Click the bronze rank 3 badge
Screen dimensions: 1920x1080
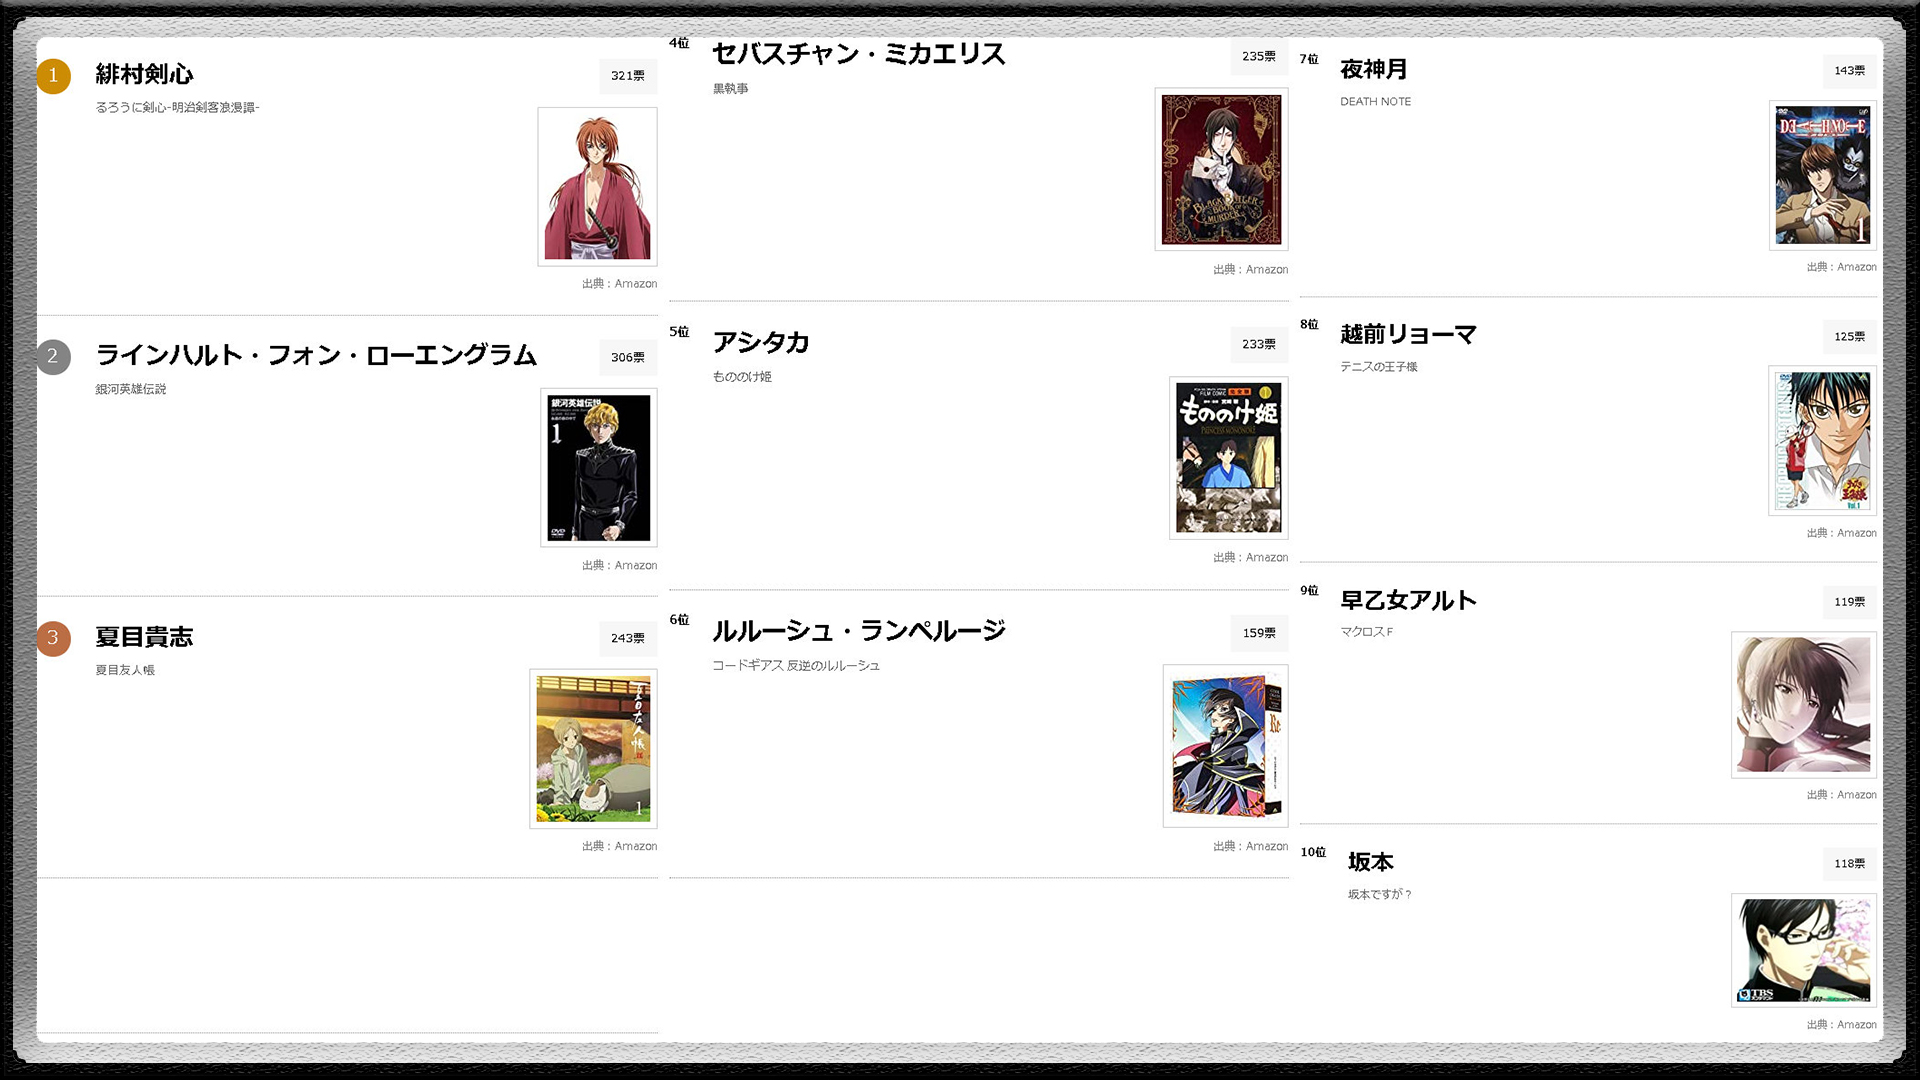click(54, 638)
